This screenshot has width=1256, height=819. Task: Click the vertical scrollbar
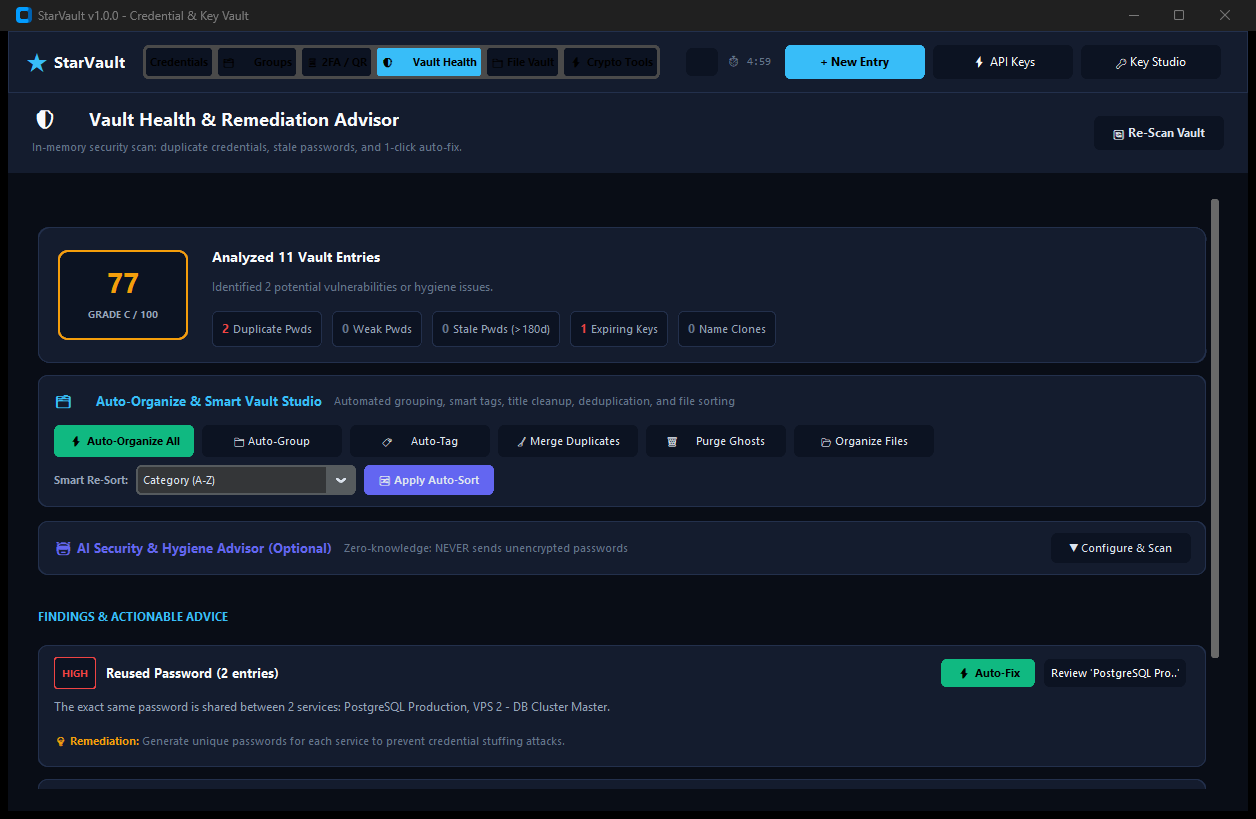pyautogui.click(x=1215, y=428)
